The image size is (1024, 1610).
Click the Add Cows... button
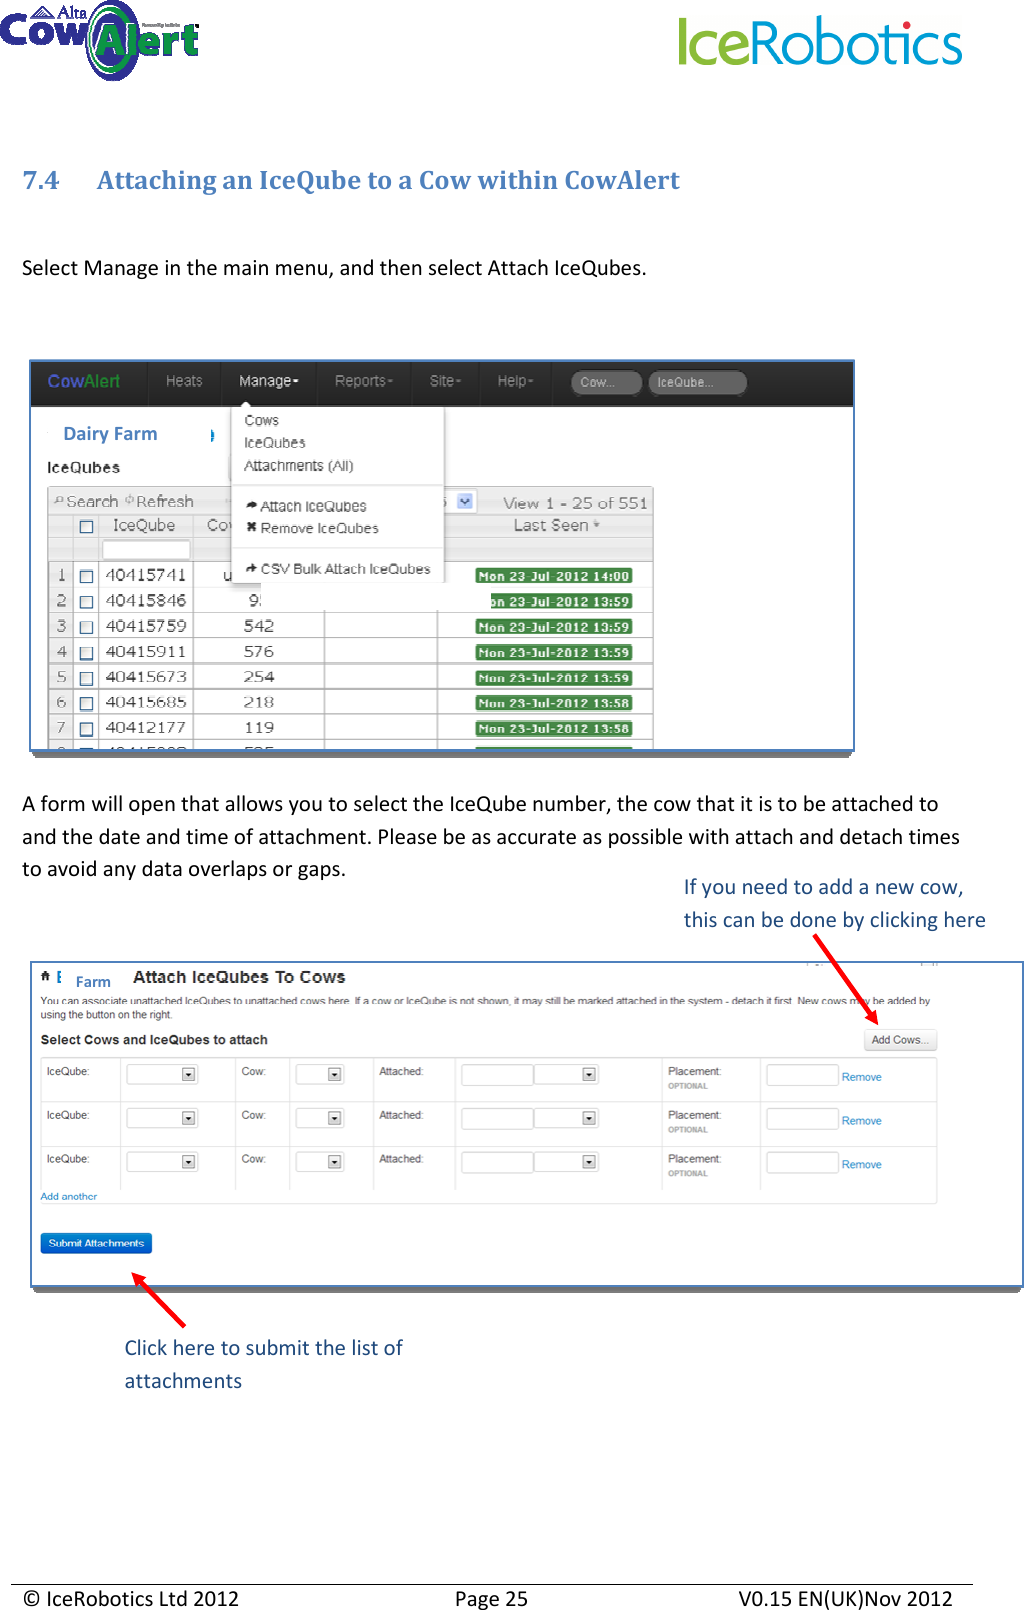coord(900,1040)
